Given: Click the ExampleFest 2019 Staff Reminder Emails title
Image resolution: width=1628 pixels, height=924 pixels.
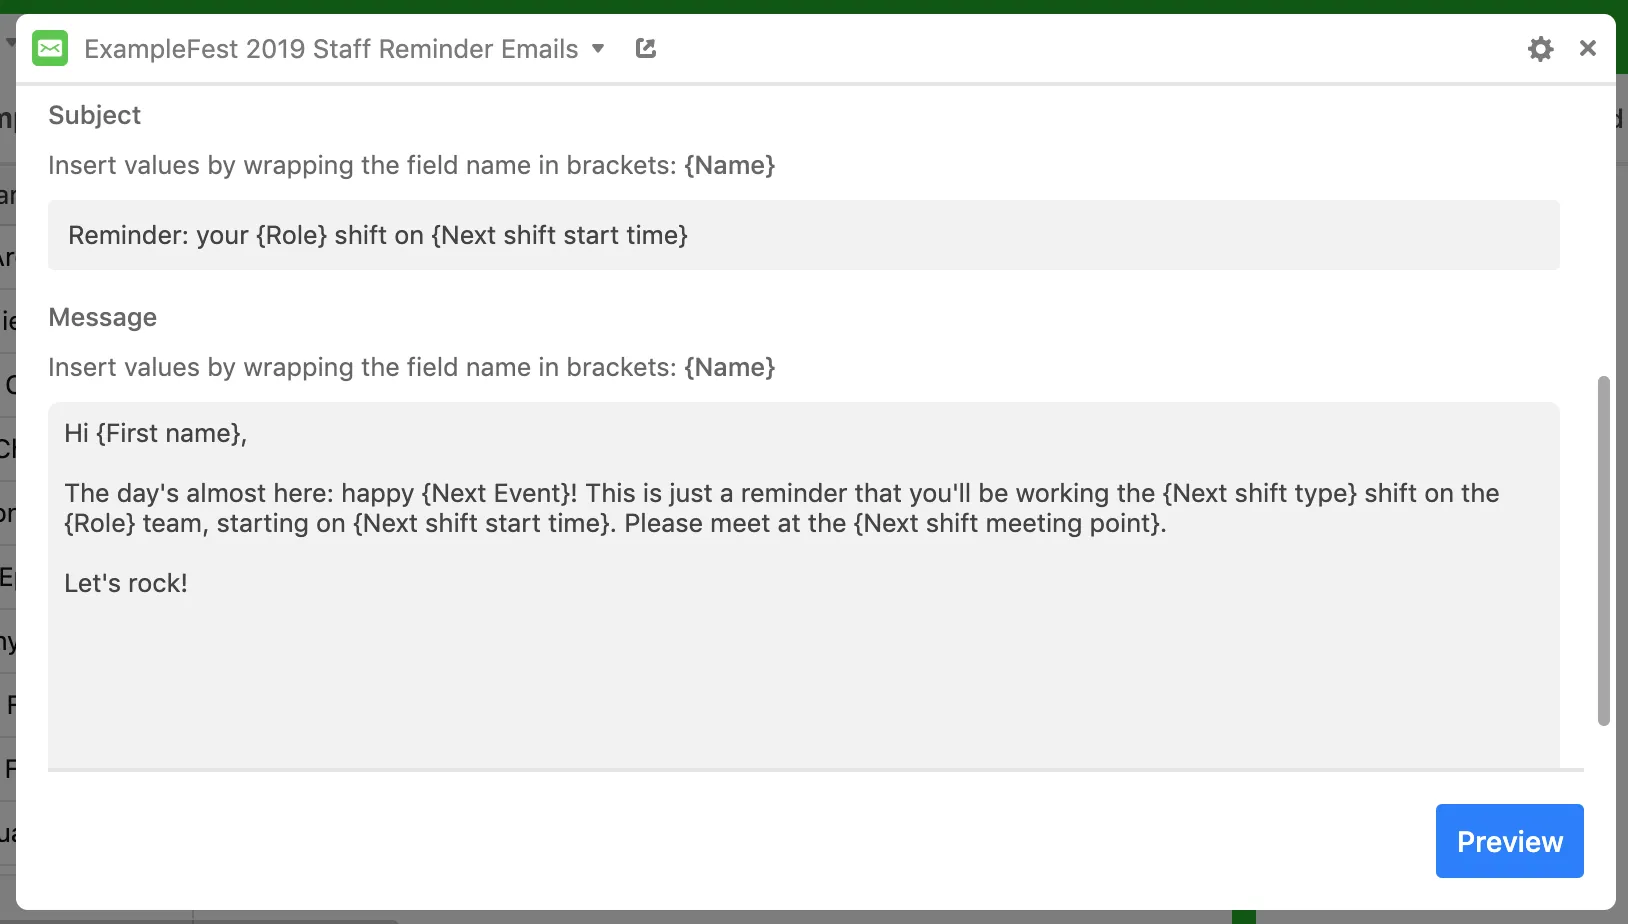Looking at the screenshot, I should coord(331,49).
